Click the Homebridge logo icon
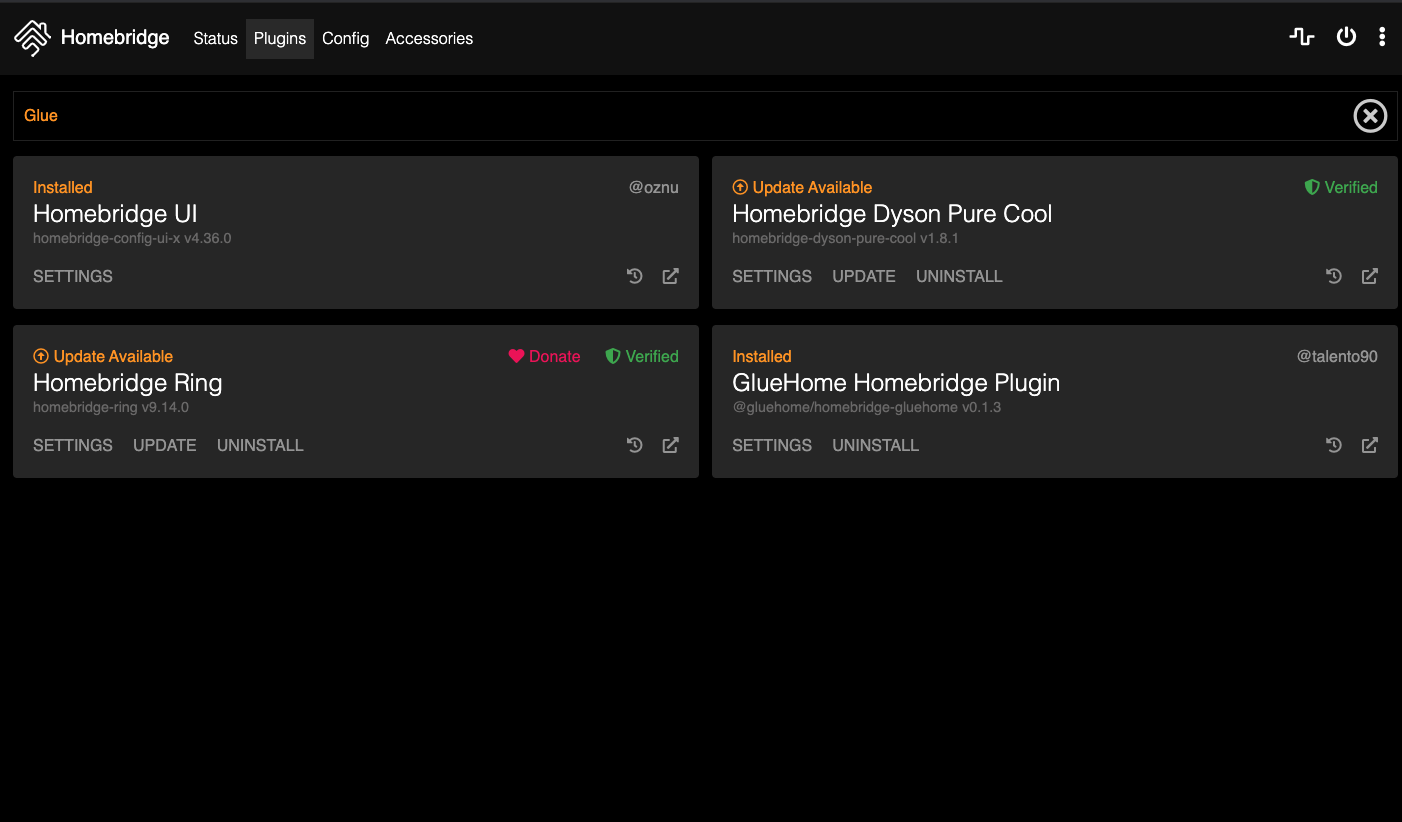Screen dimensions: 1402x822 click(x=32, y=38)
